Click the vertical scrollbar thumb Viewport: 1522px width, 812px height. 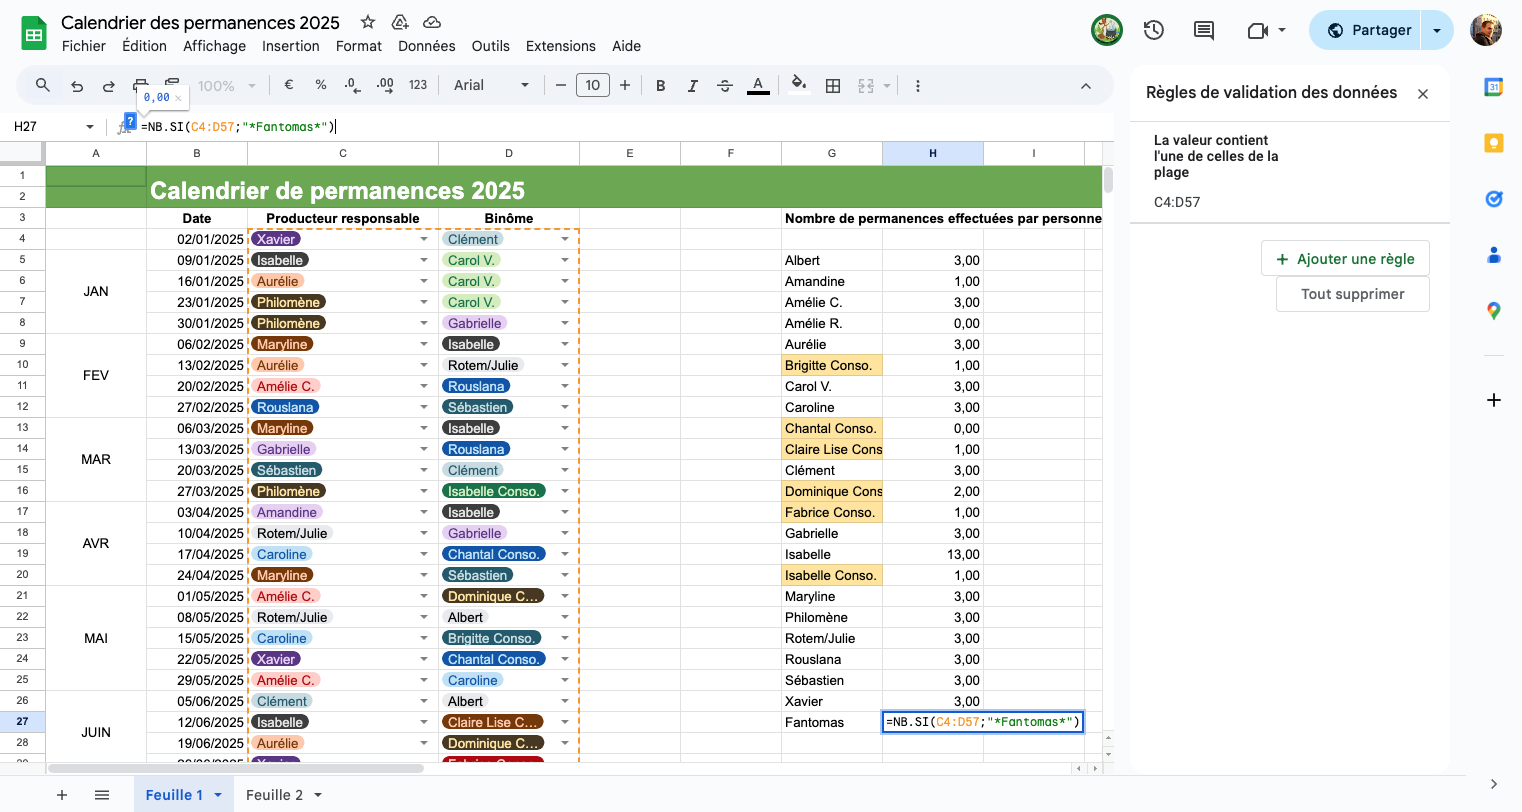tap(1108, 181)
